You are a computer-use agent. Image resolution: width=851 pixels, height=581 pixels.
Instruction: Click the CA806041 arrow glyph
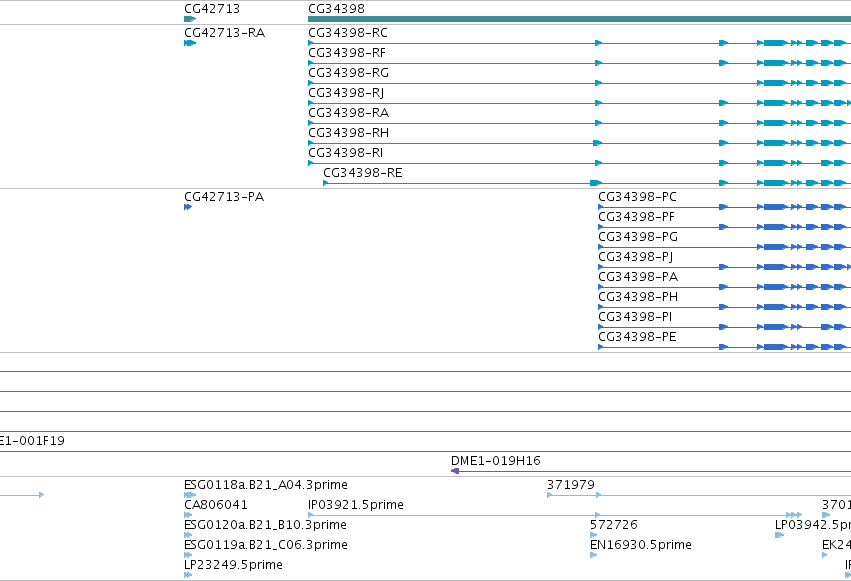(188, 515)
